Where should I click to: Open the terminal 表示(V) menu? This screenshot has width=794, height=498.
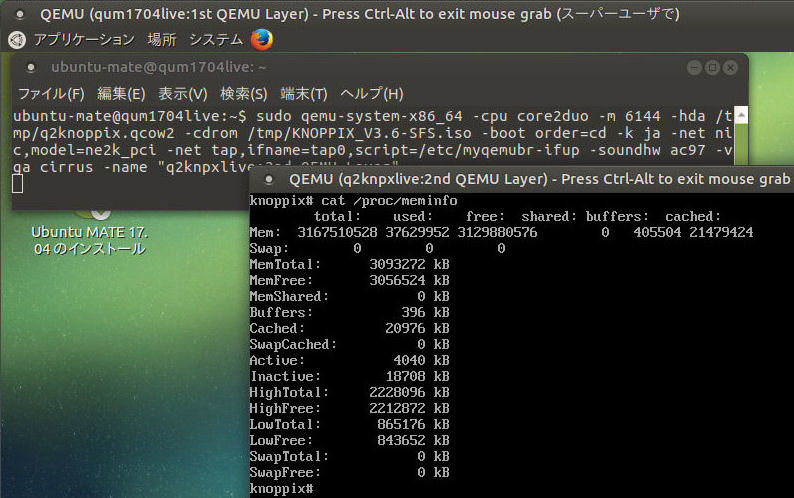coord(183,94)
